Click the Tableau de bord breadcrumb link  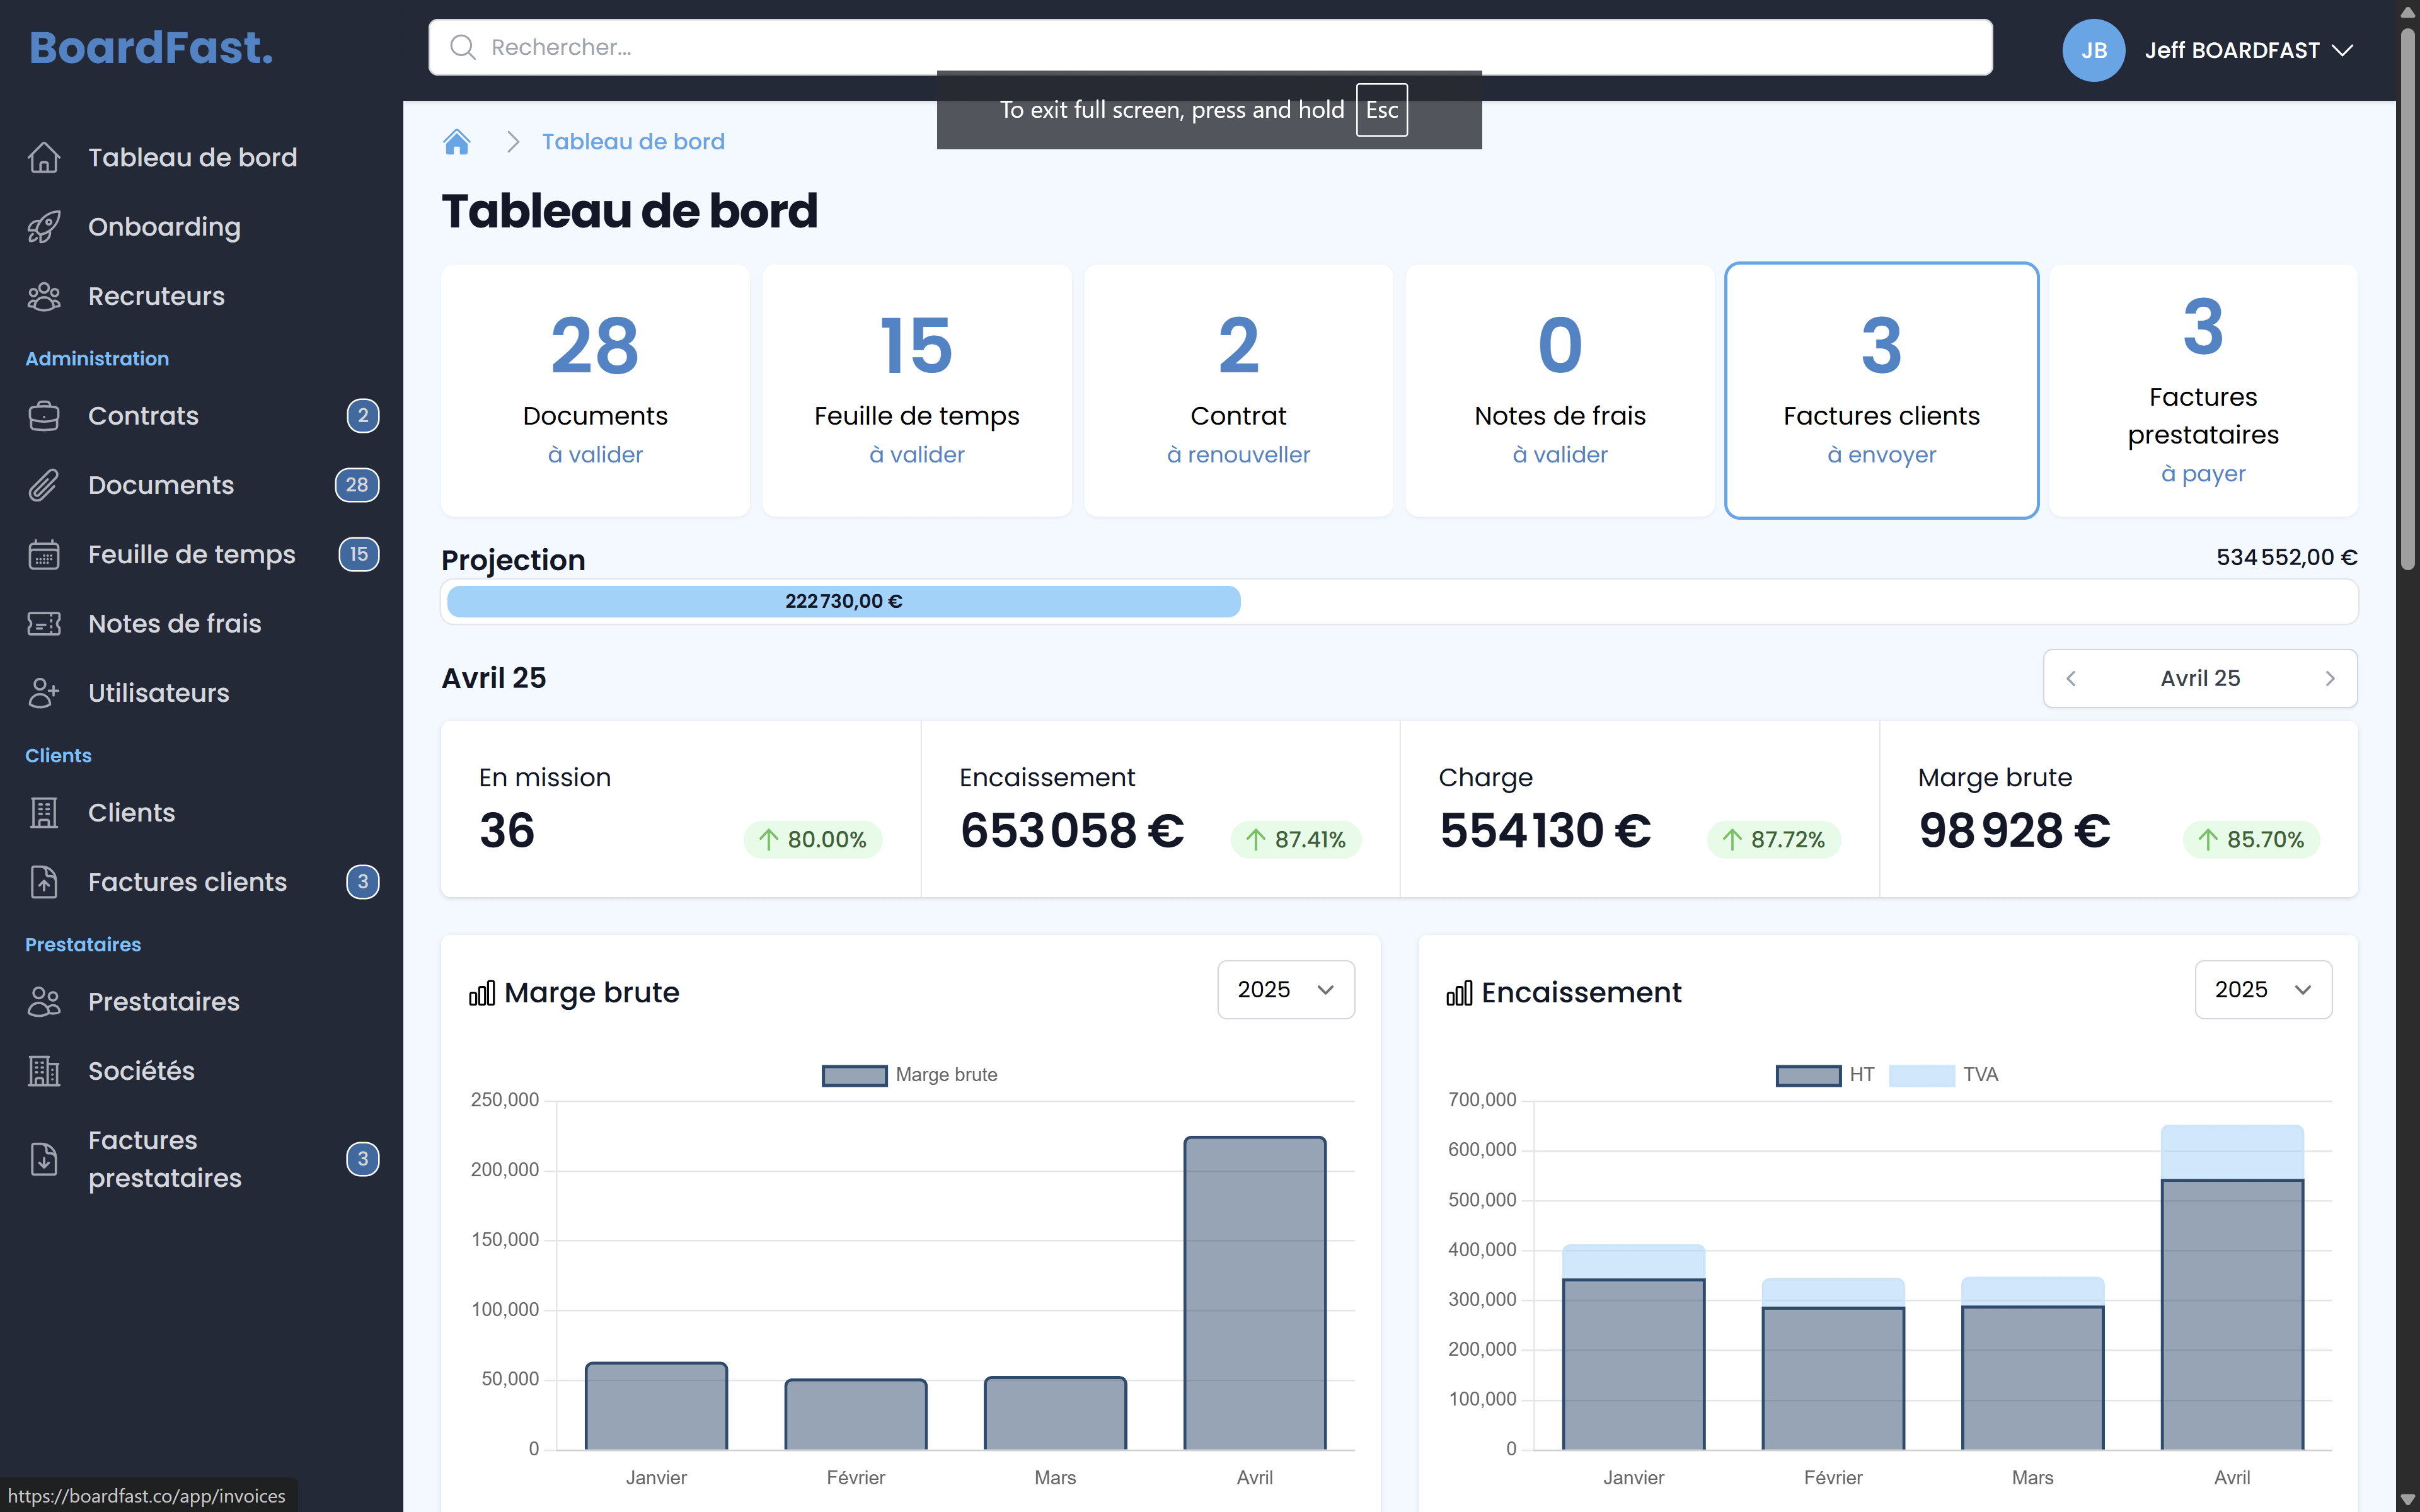tap(633, 142)
